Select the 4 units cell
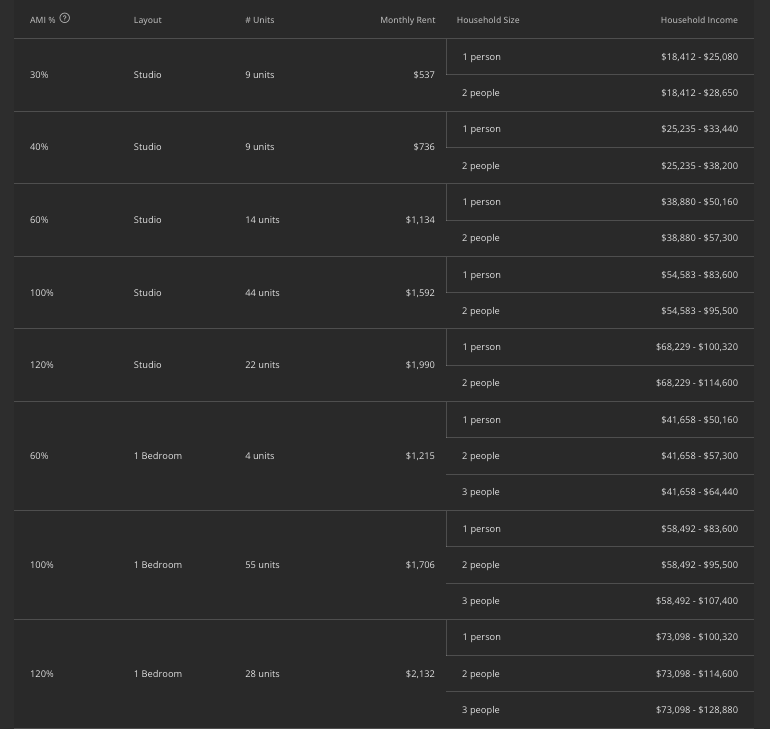 (259, 456)
